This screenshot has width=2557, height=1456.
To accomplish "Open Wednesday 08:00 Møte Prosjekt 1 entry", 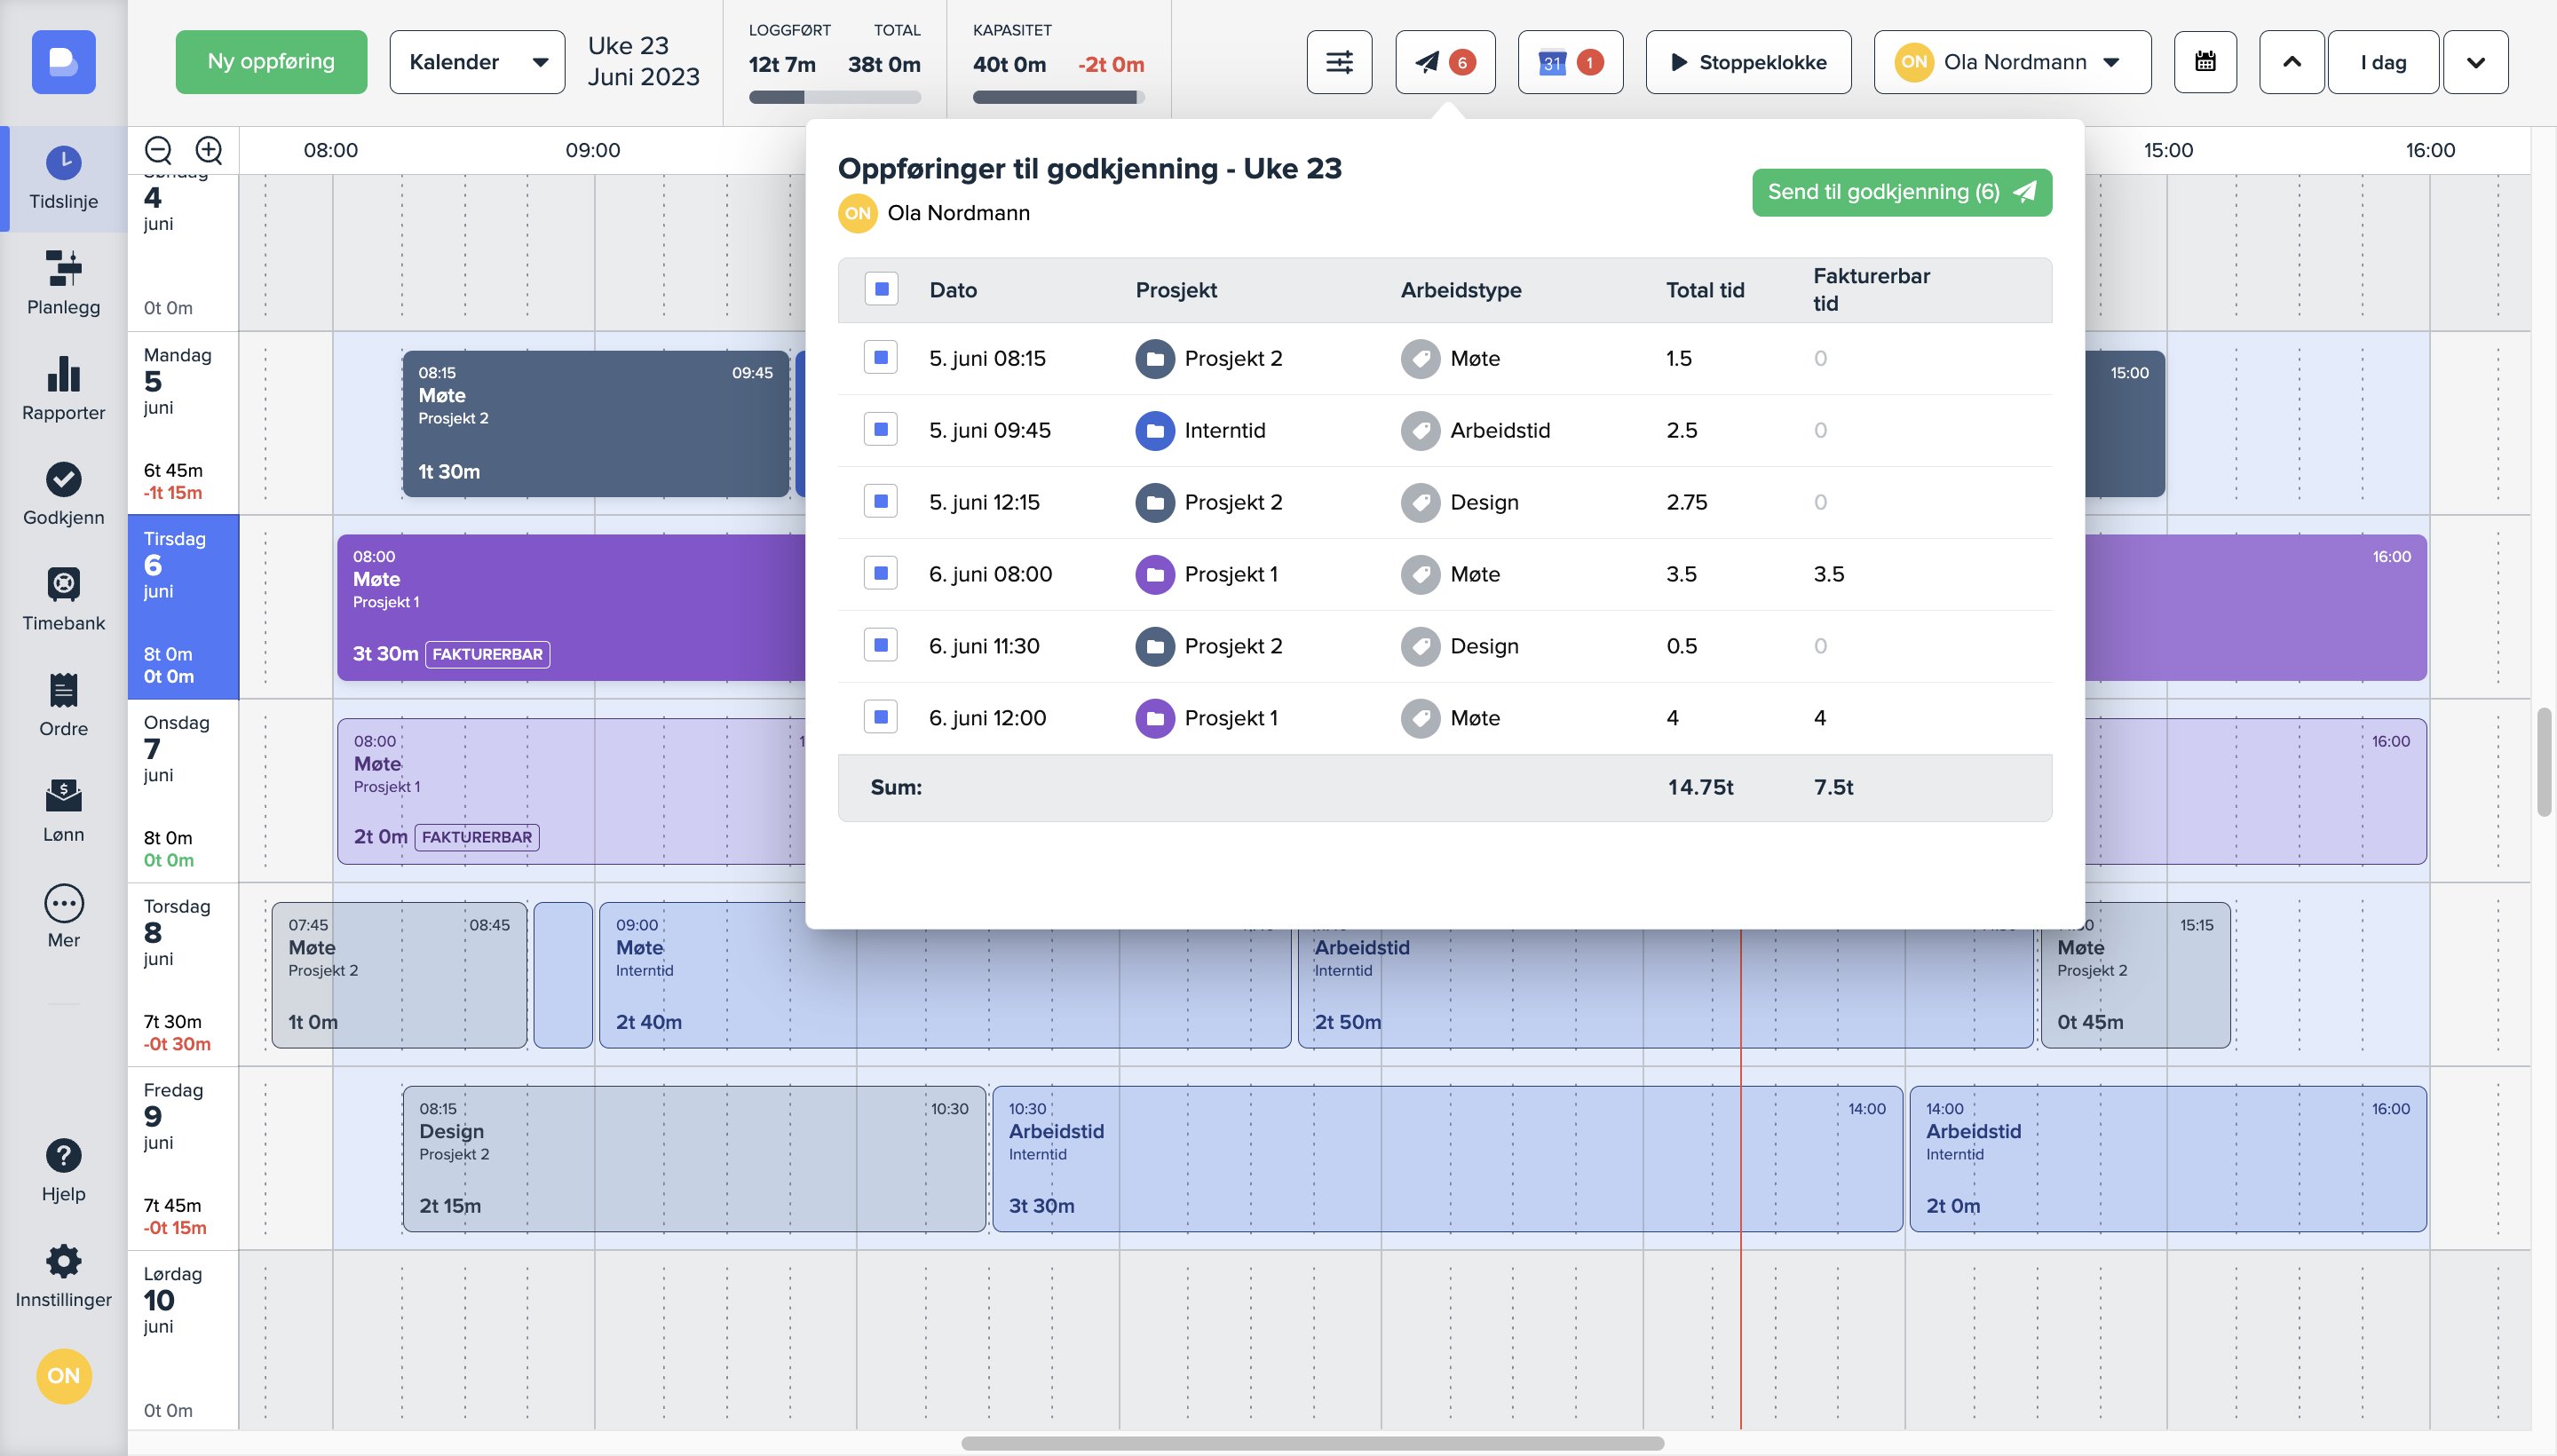I will 571,791.
